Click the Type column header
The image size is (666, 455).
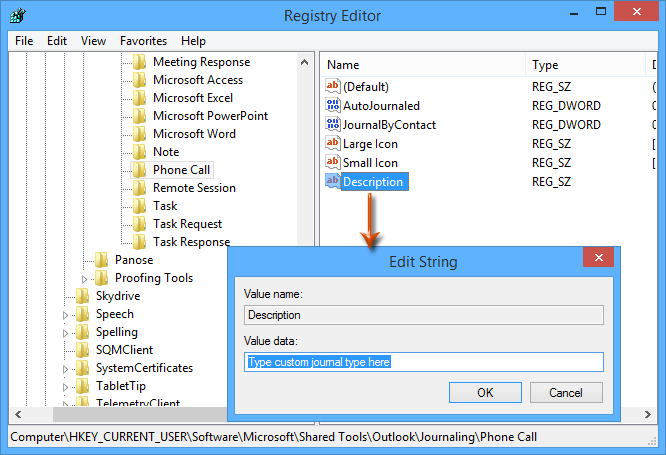[x=545, y=65]
